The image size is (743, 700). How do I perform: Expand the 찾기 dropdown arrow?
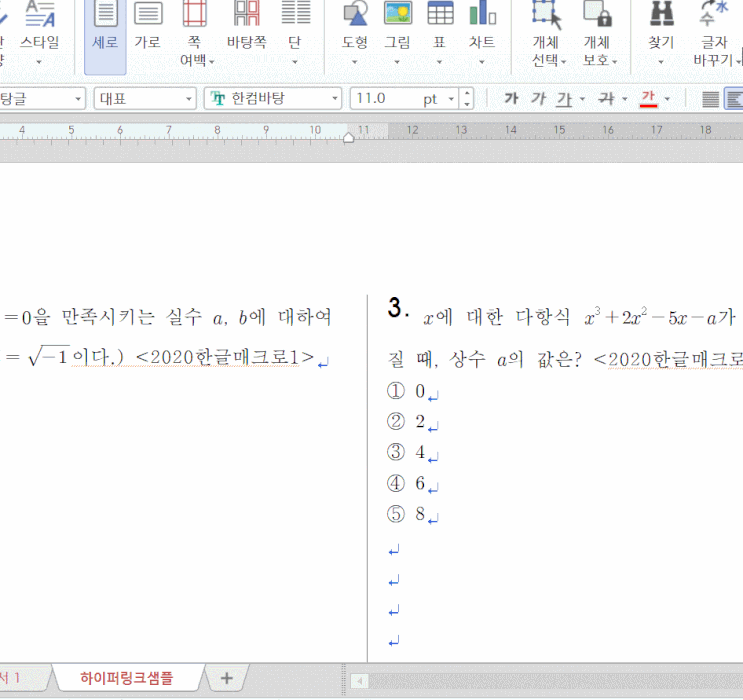pyautogui.click(x=661, y=62)
